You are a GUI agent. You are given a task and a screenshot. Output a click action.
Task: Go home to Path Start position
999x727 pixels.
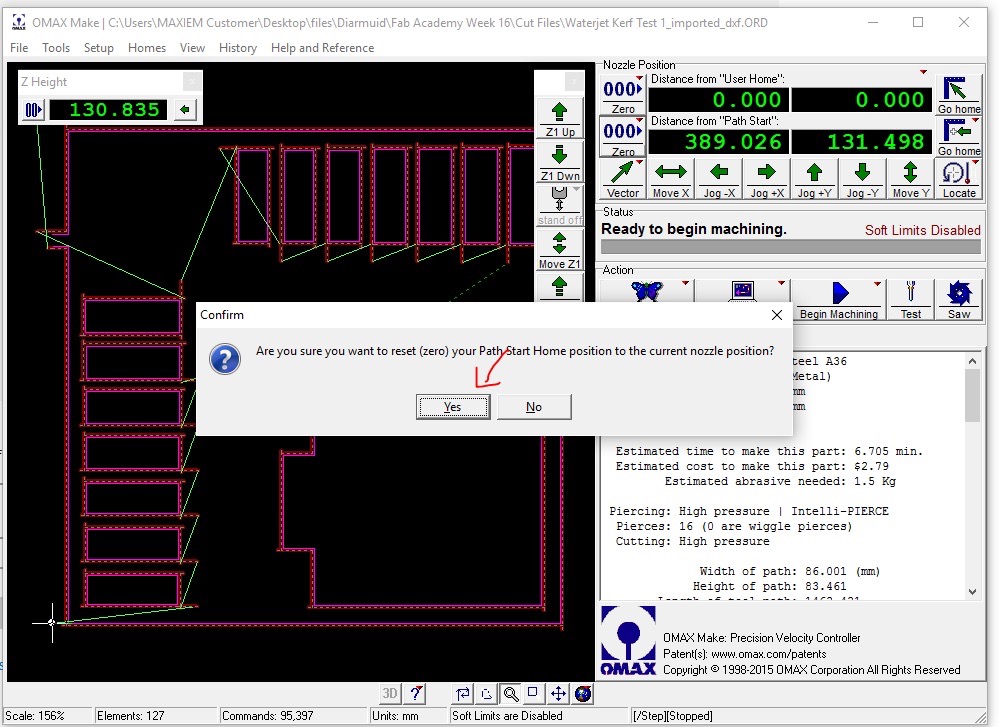[958, 137]
